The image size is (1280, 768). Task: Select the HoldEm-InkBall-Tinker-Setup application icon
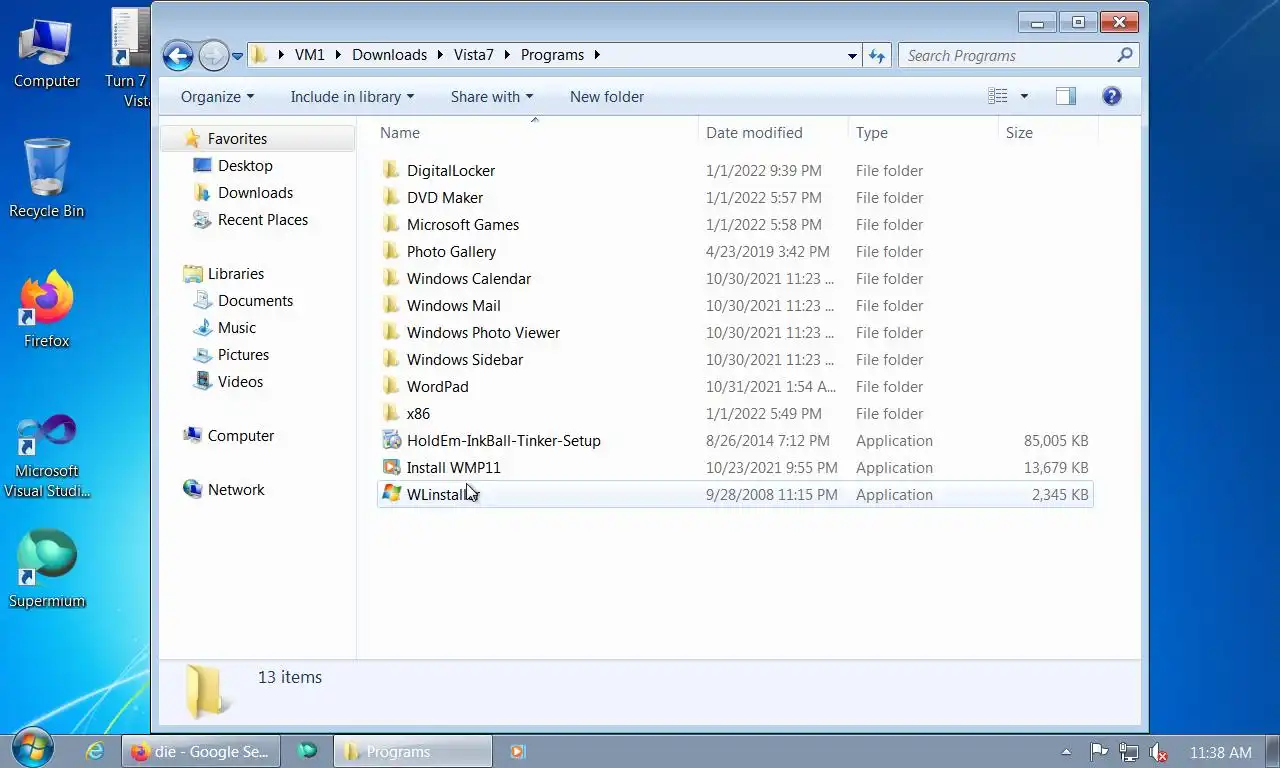[391, 440]
